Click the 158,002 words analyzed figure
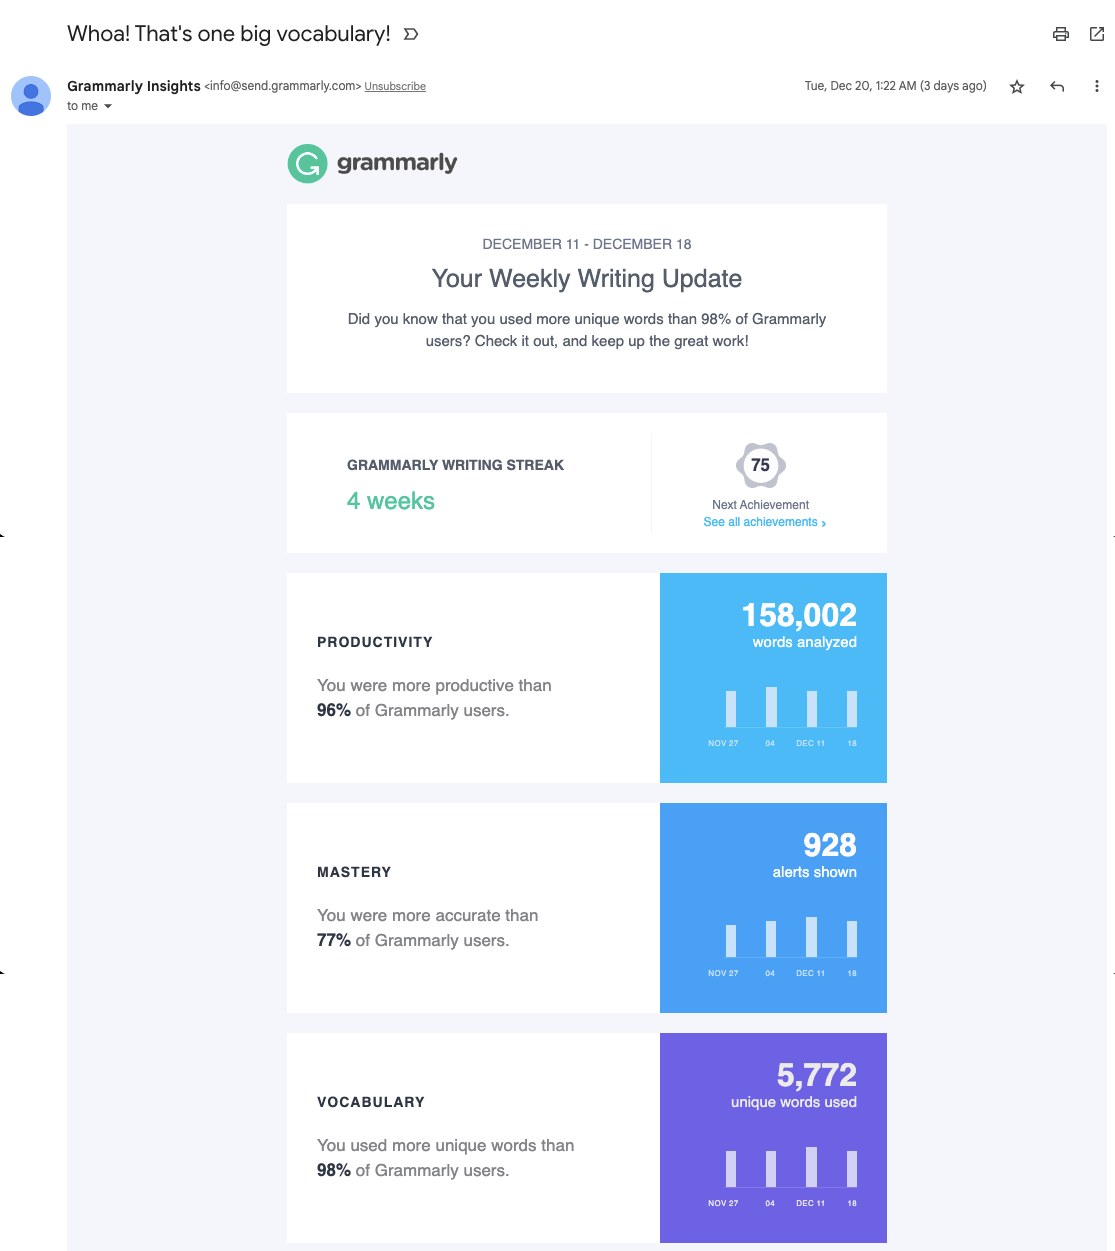 pyautogui.click(x=799, y=615)
